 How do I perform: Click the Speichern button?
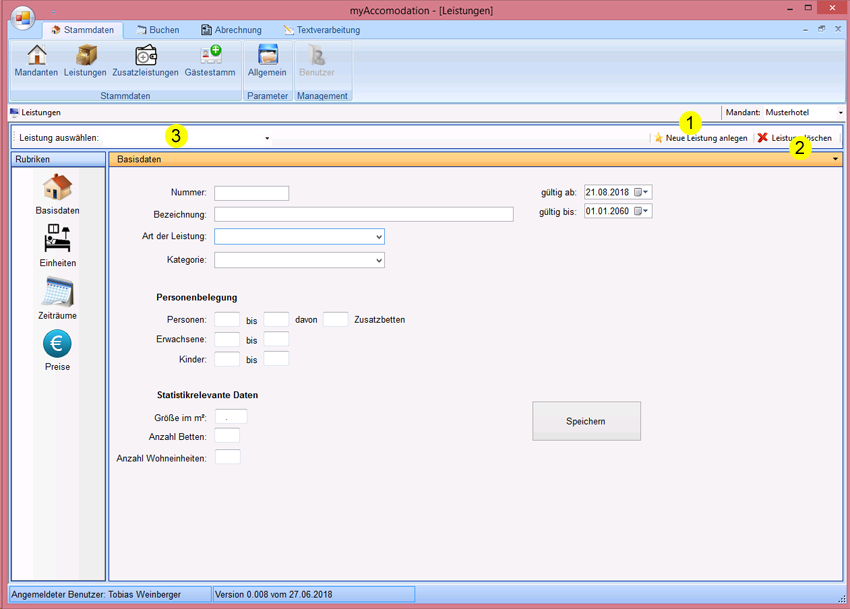(x=586, y=421)
